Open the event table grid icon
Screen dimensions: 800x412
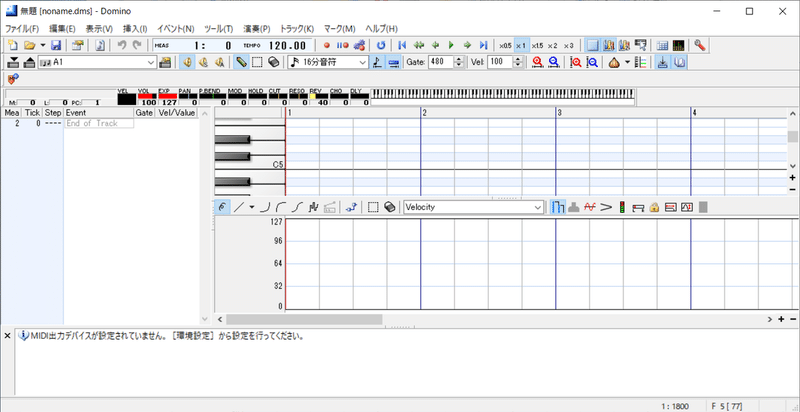coord(662,45)
